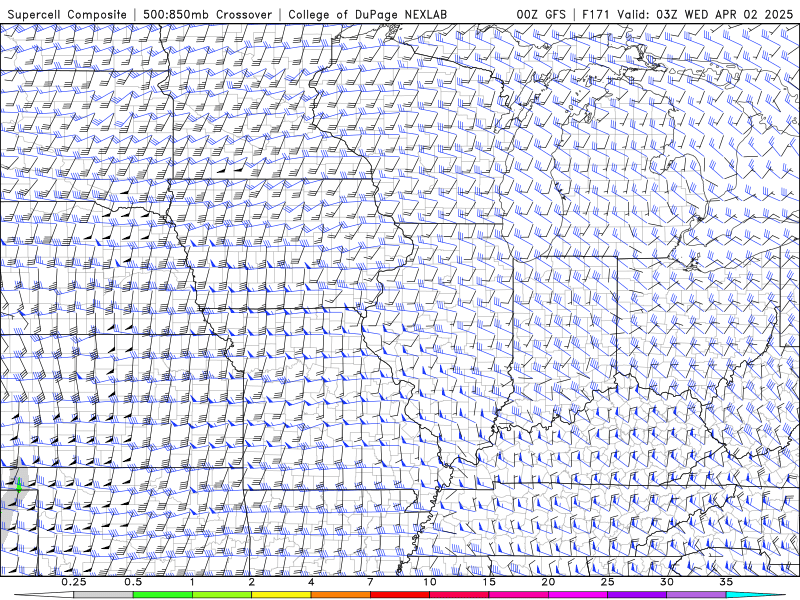800x600 pixels.
Task: Click the 4 color scale label
Action: click(x=311, y=582)
